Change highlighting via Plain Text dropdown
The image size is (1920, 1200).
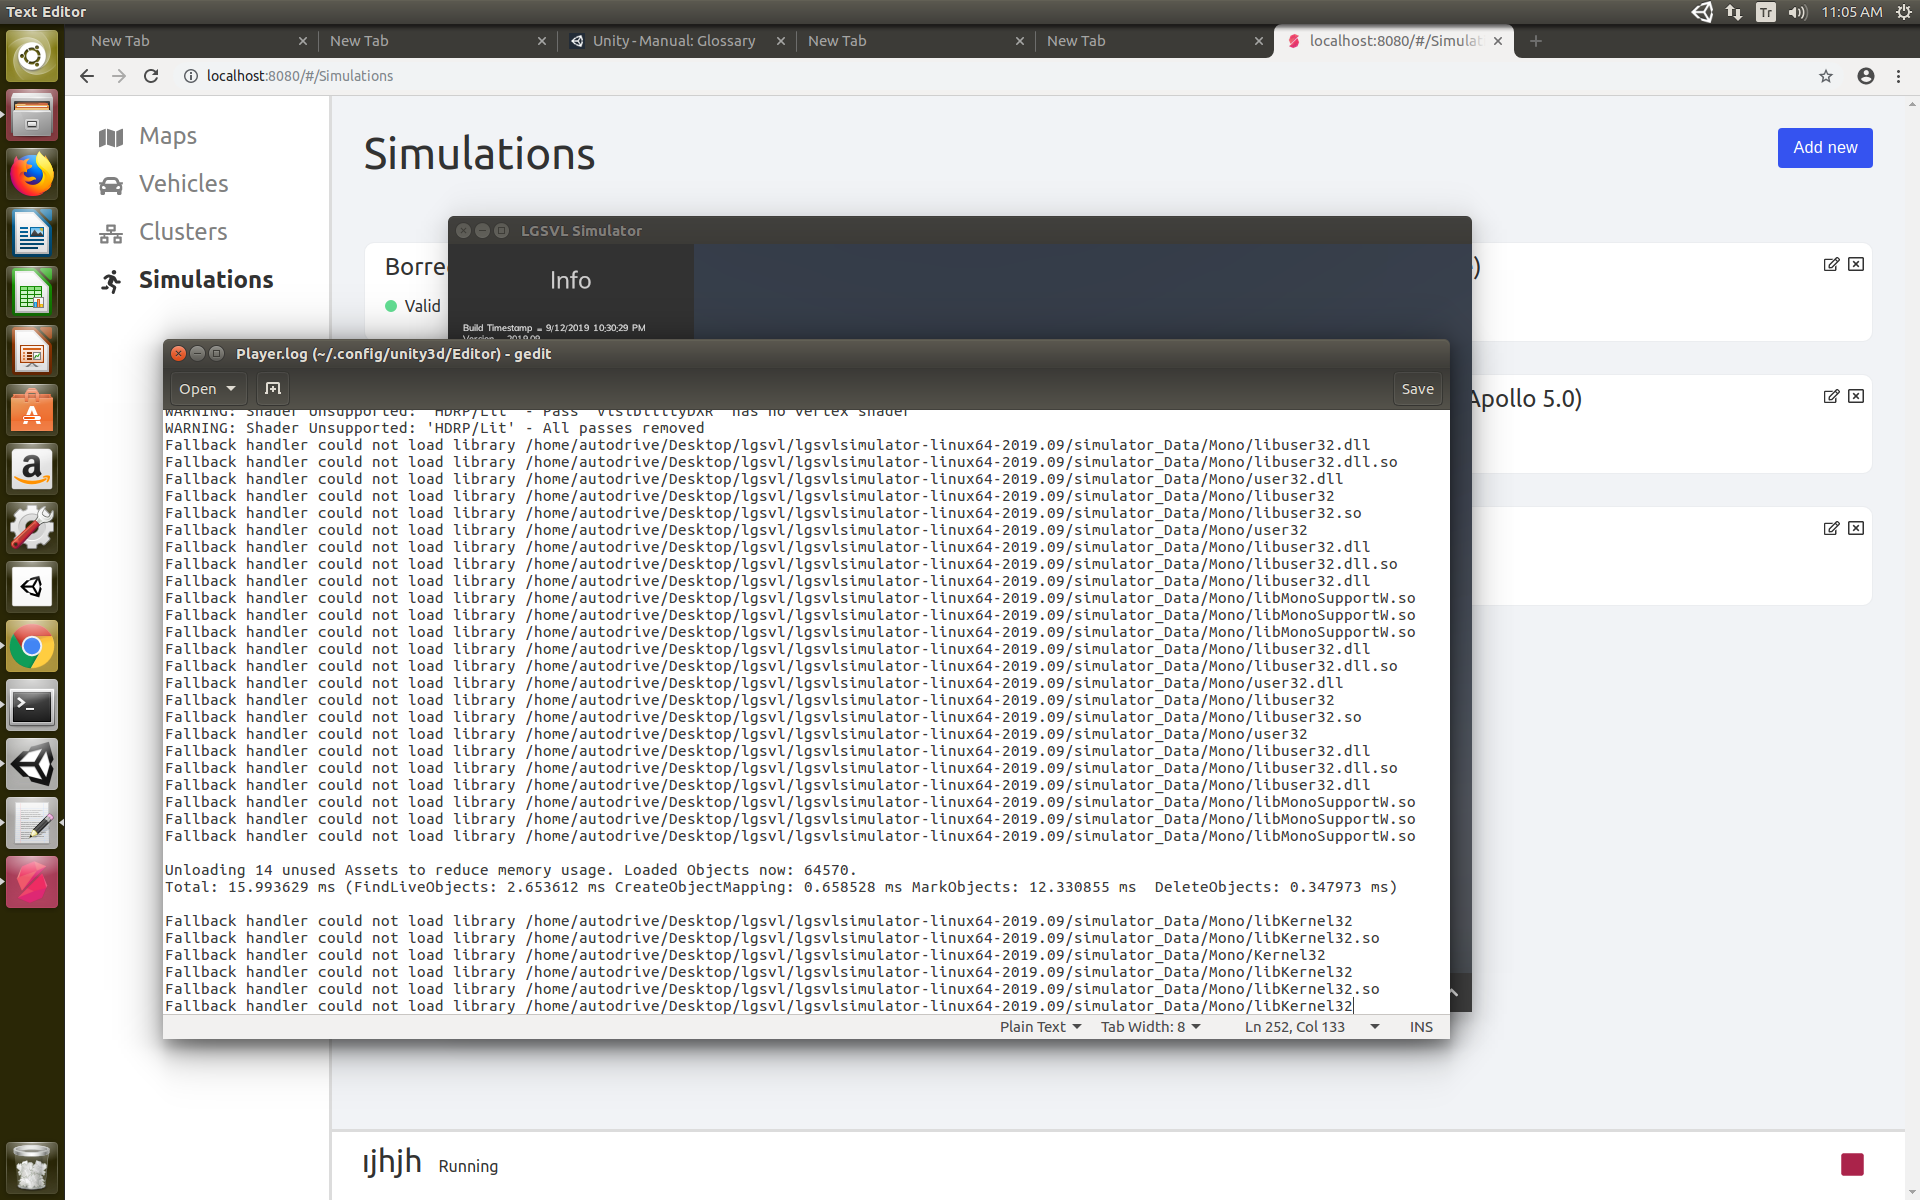coord(1039,1026)
